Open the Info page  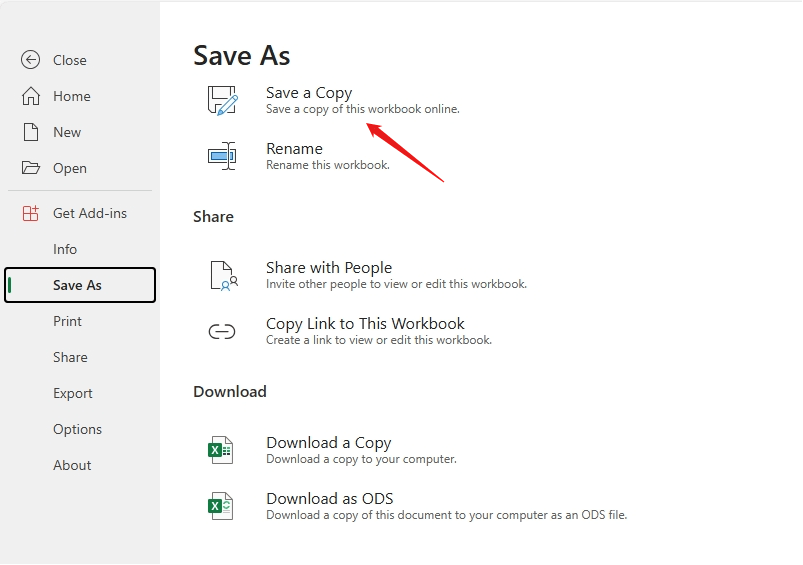coord(65,249)
